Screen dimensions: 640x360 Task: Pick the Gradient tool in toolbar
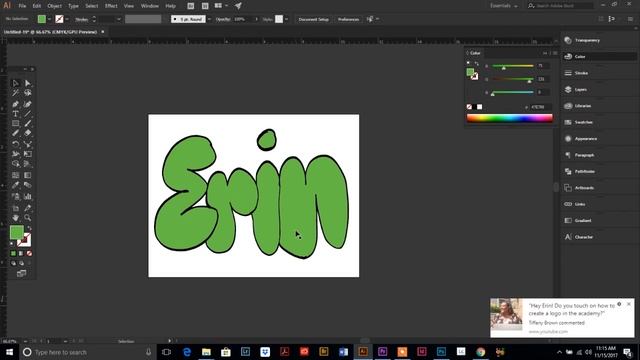(28, 175)
